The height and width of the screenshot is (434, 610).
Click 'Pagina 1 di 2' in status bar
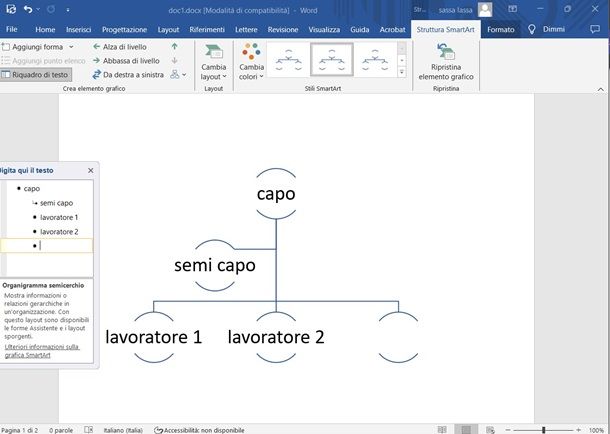19,430
